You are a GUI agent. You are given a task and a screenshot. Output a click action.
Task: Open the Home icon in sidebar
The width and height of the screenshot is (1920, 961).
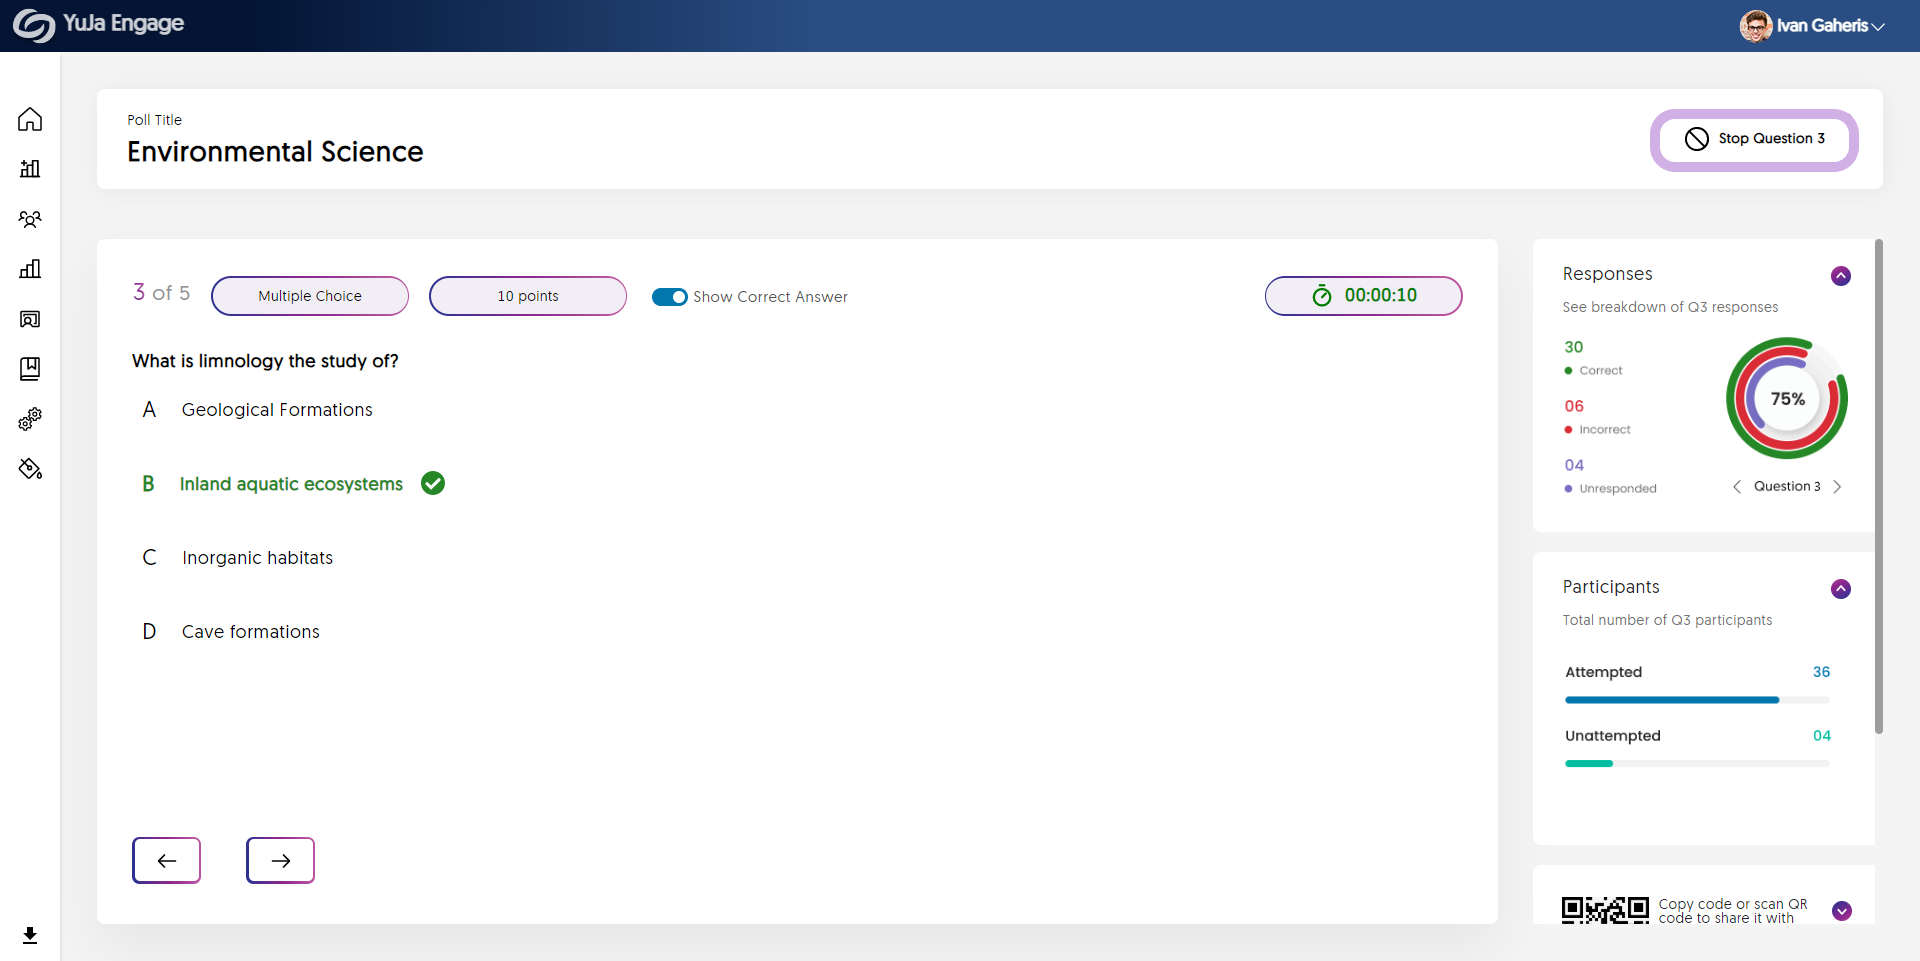click(30, 119)
